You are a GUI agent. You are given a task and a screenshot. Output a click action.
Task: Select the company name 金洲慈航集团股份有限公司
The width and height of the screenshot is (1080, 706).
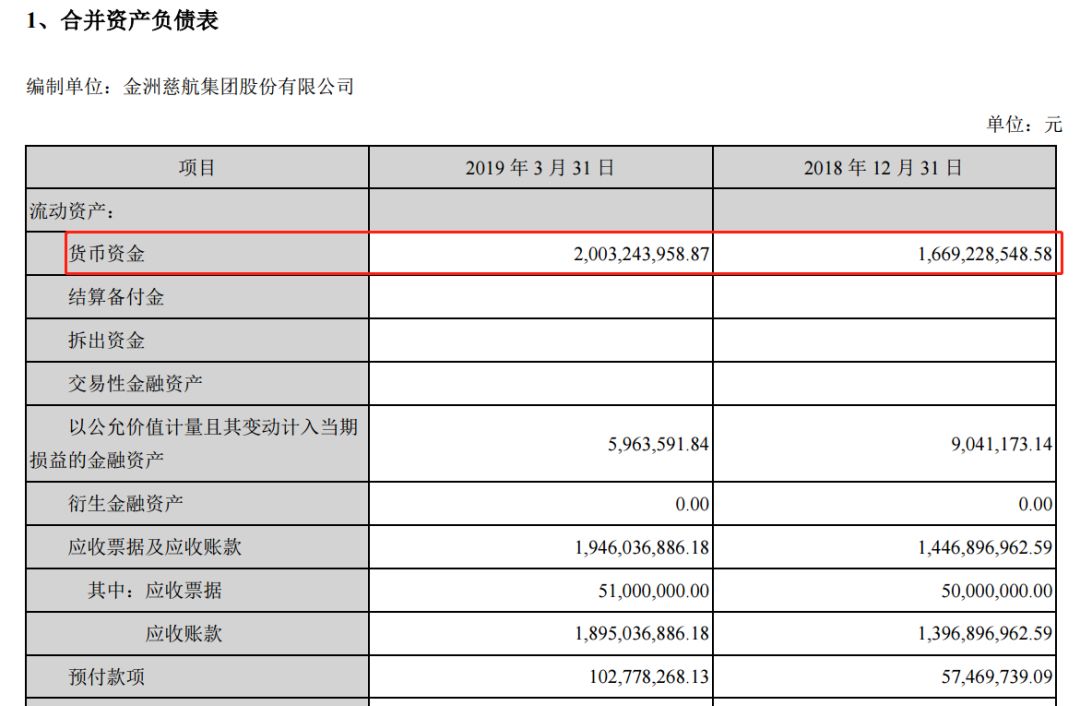click(238, 87)
